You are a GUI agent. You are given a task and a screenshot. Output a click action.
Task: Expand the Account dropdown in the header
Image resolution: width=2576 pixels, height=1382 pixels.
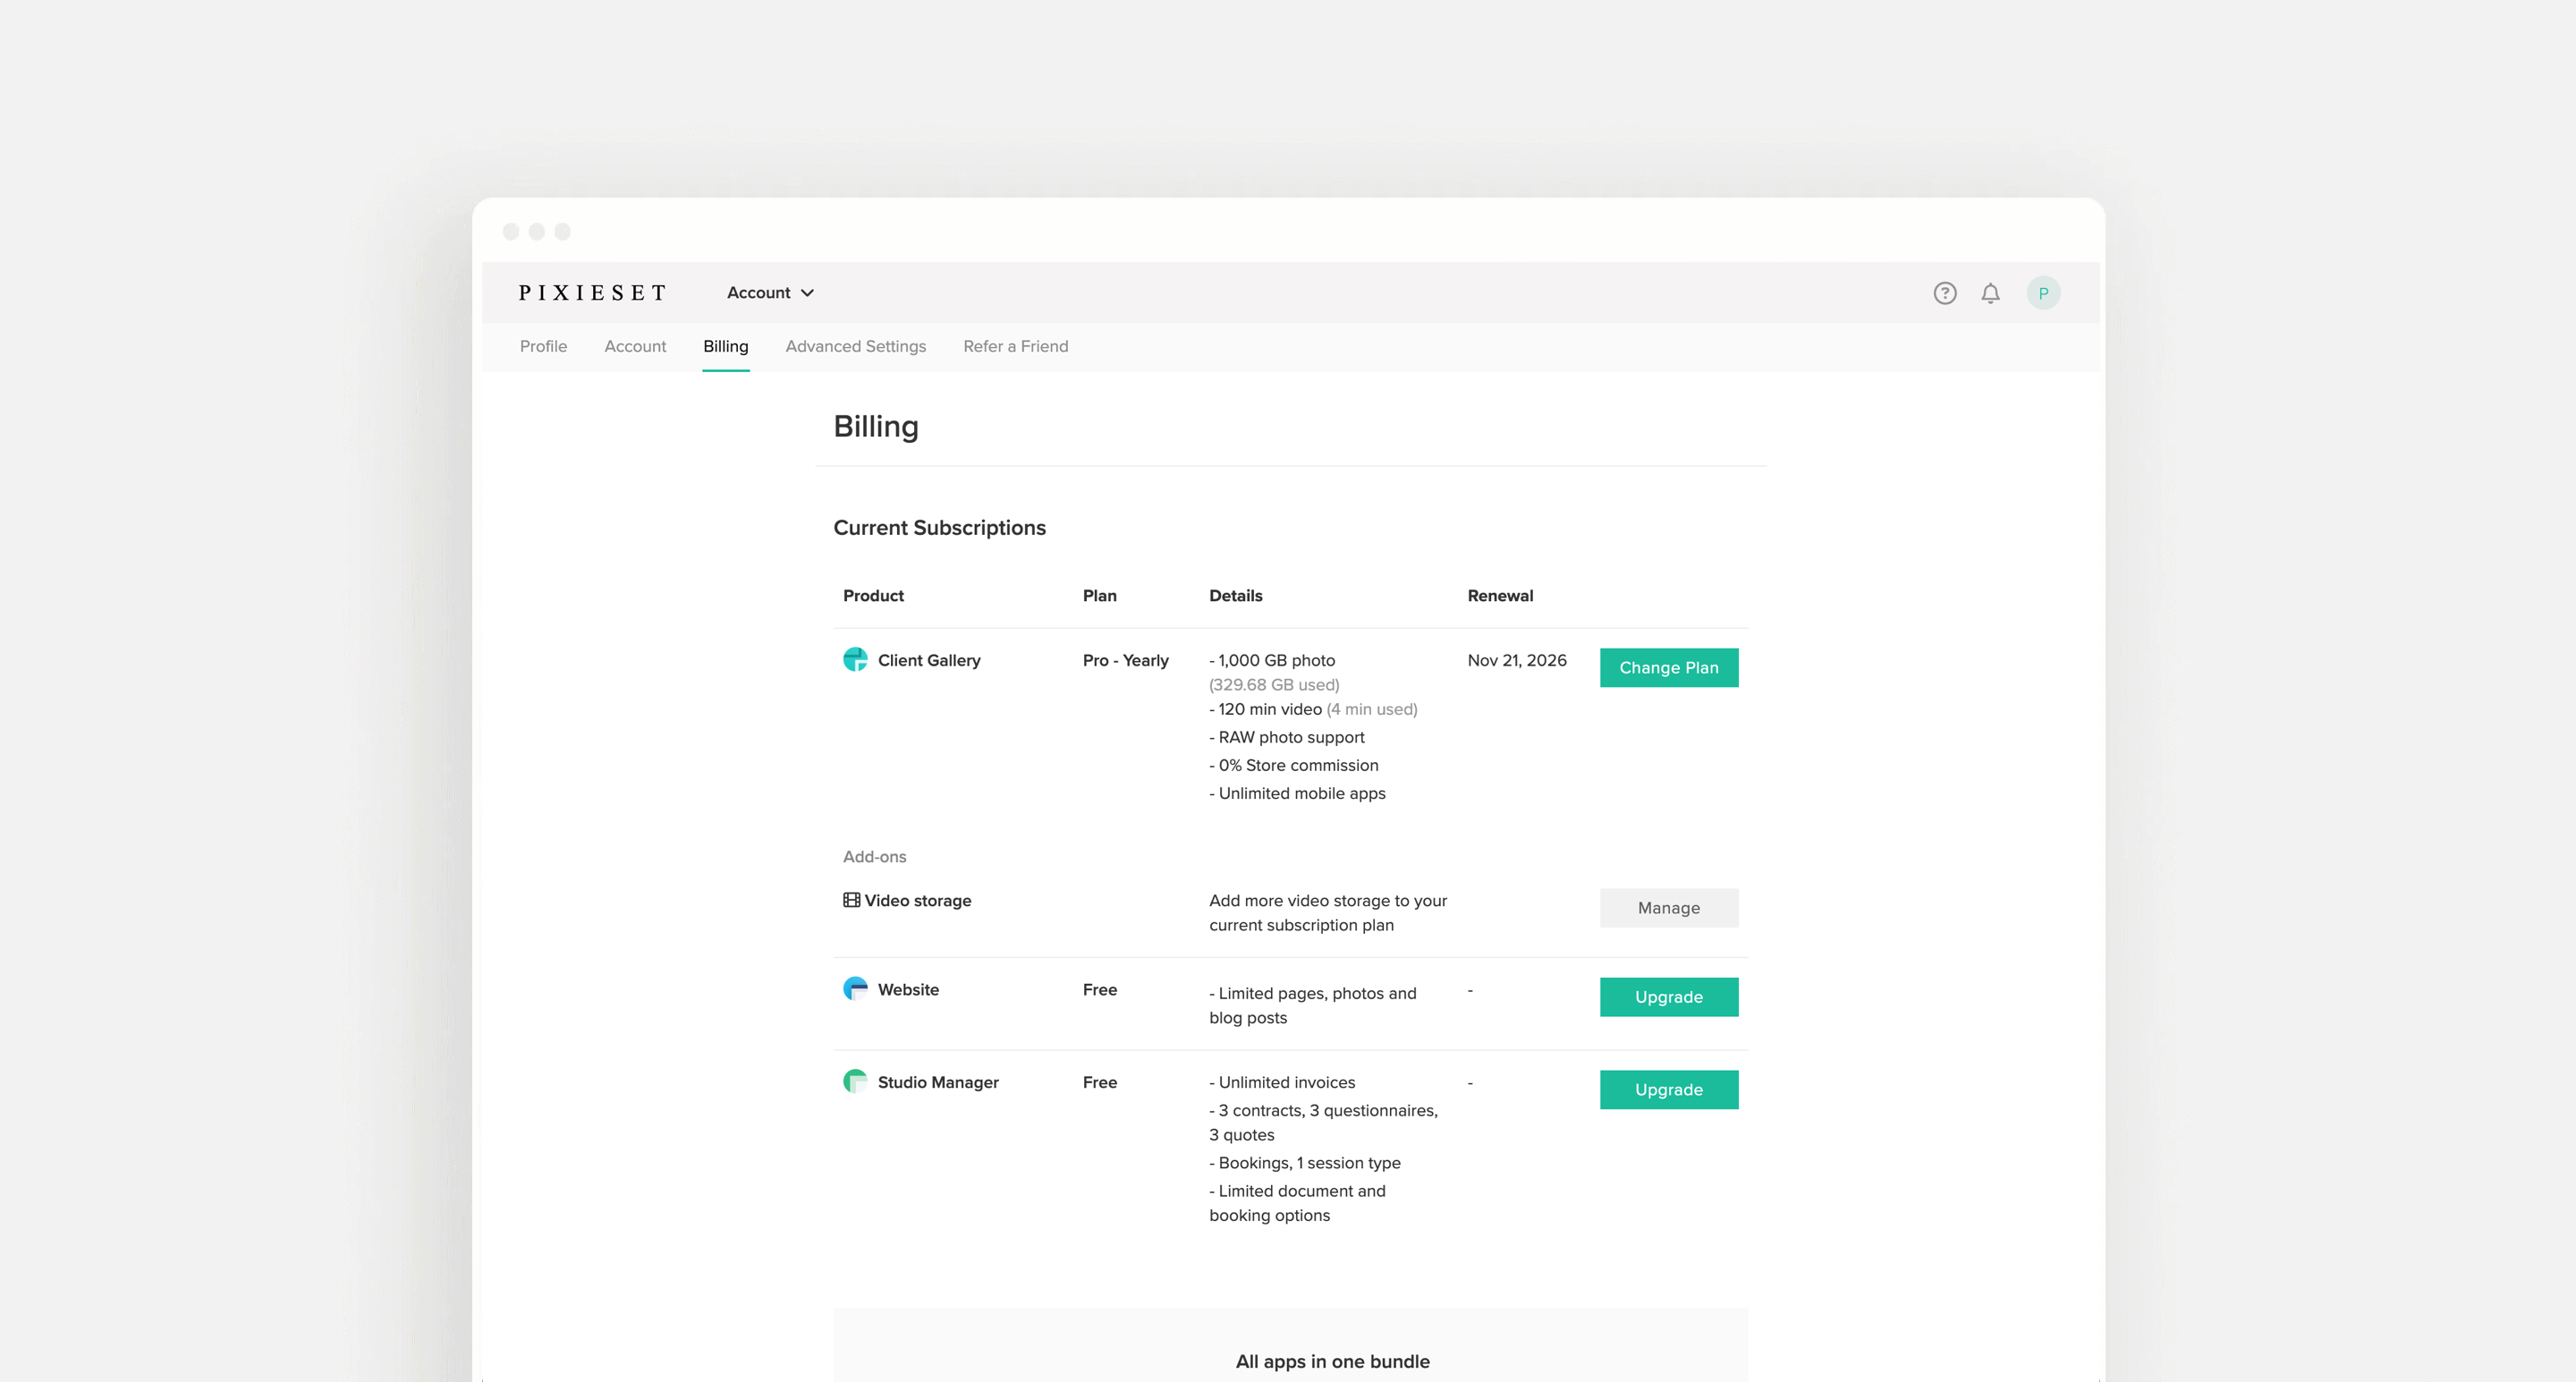coord(770,292)
